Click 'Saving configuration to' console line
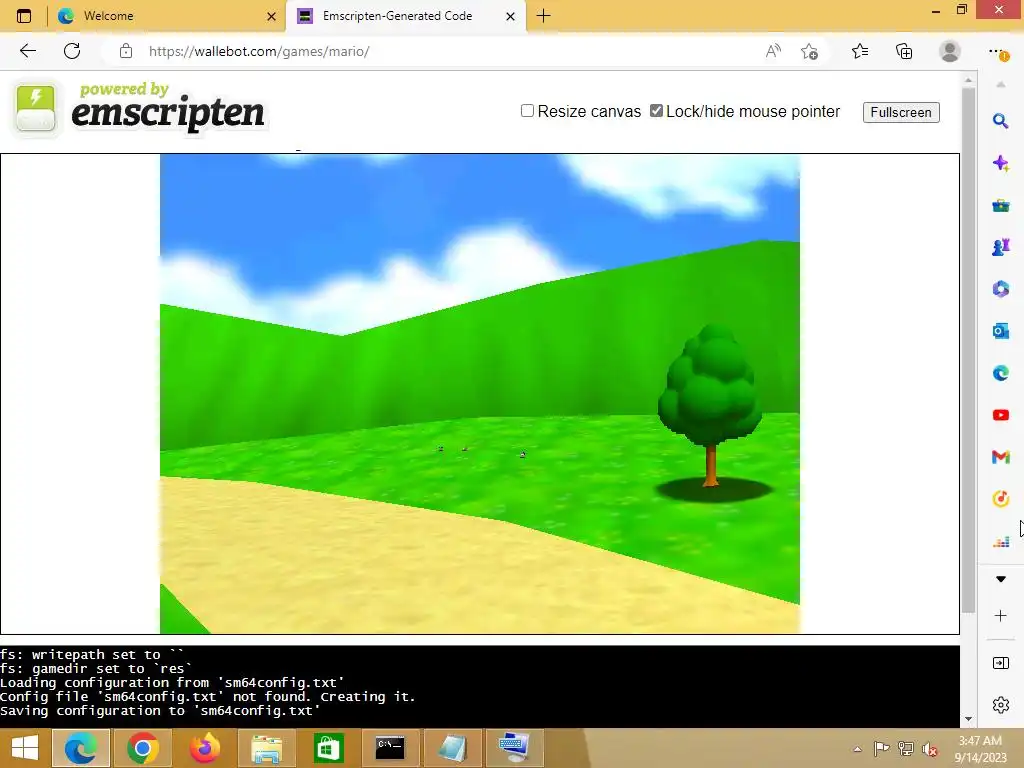1024x768 pixels. click(160, 711)
